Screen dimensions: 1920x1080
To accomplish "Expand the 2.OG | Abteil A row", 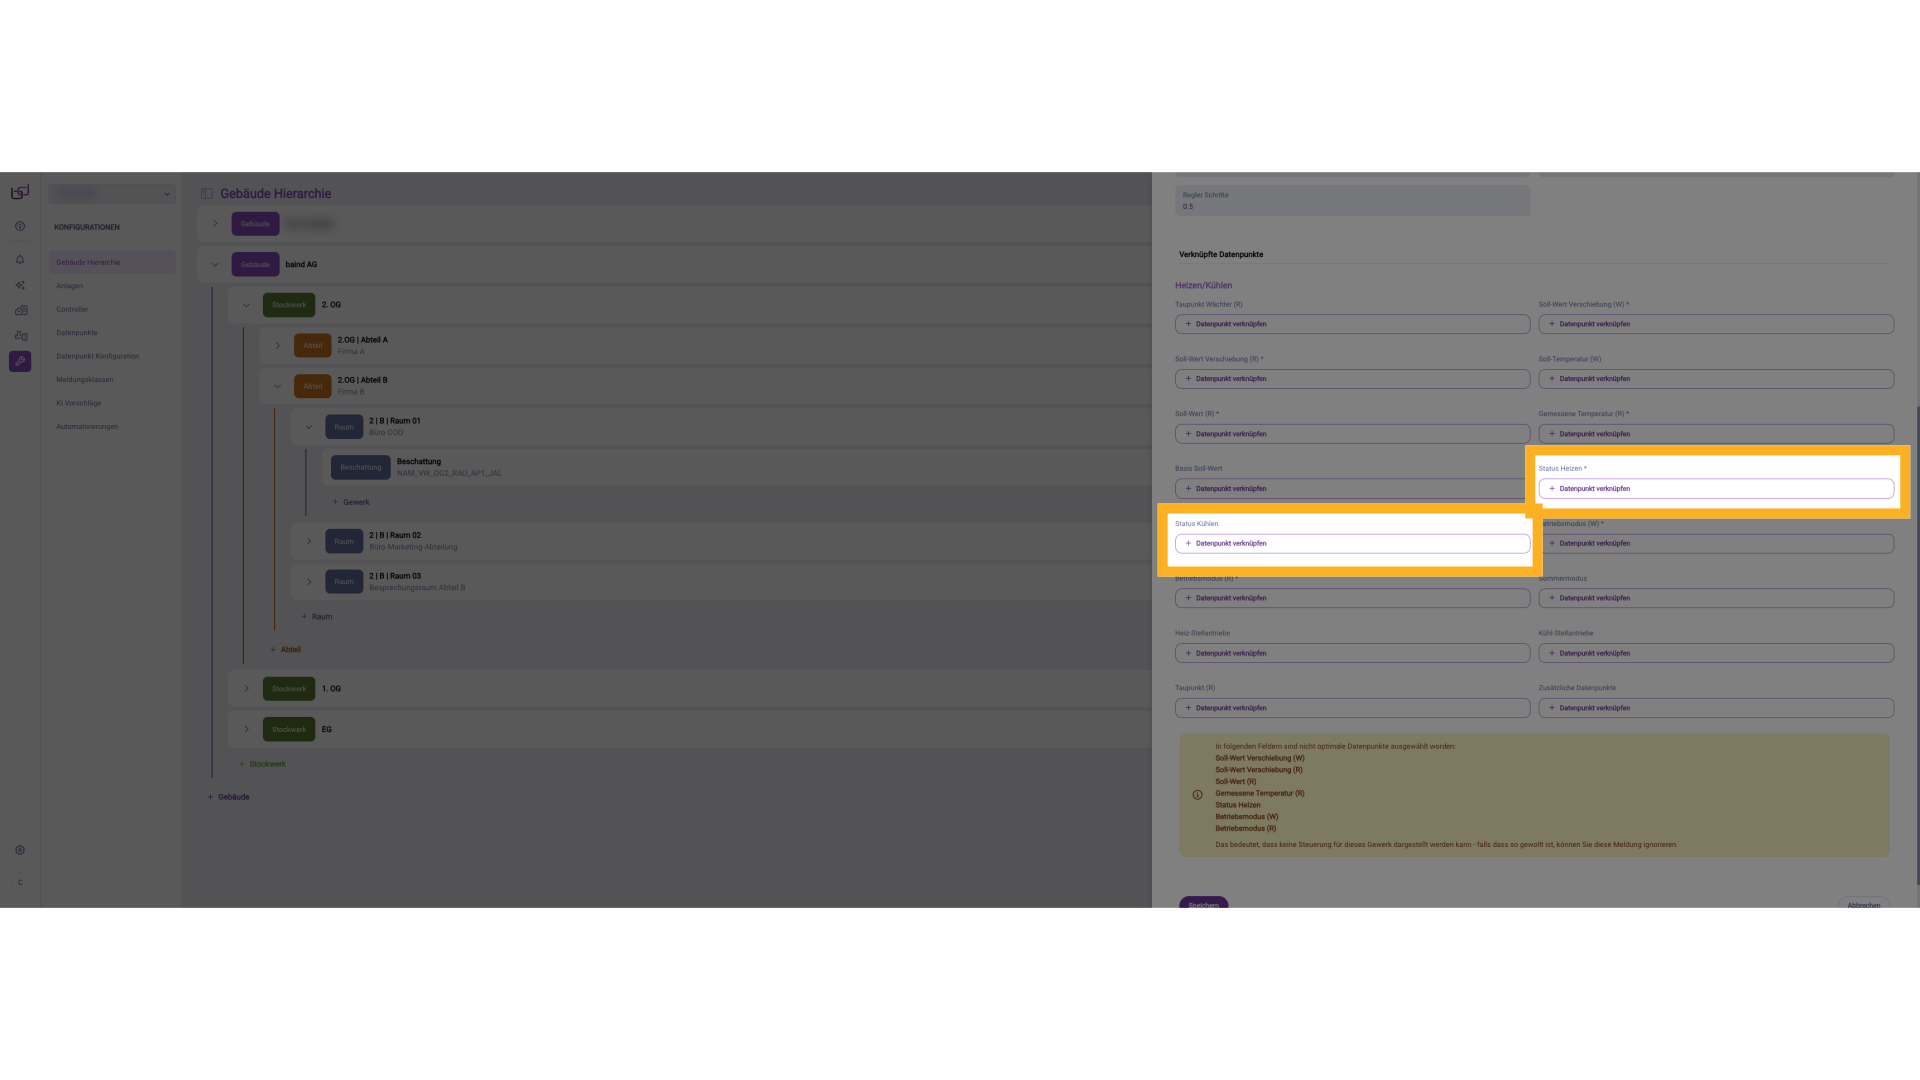I will coord(278,346).
